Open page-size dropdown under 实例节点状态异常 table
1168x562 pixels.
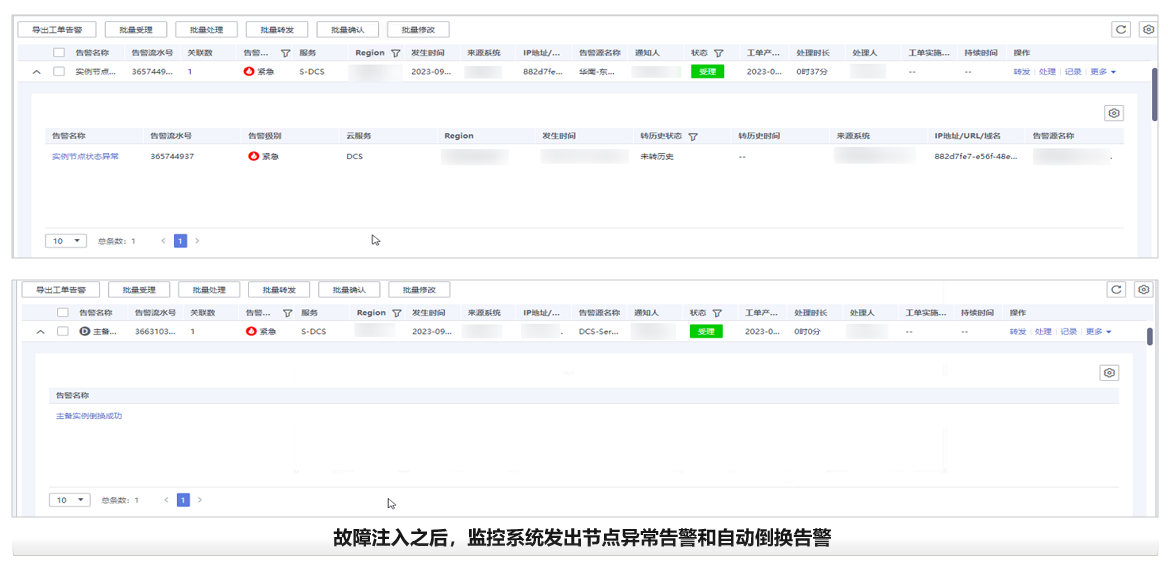tap(66, 241)
